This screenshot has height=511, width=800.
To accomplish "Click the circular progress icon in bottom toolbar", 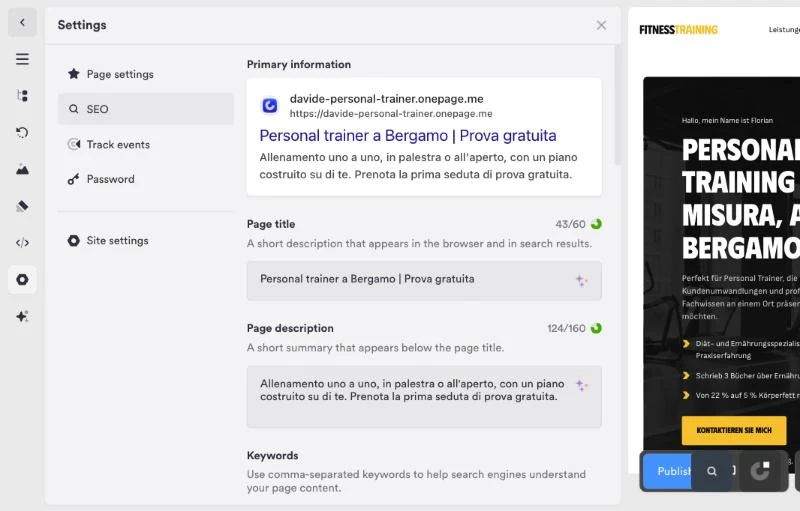I will coord(760,471).
